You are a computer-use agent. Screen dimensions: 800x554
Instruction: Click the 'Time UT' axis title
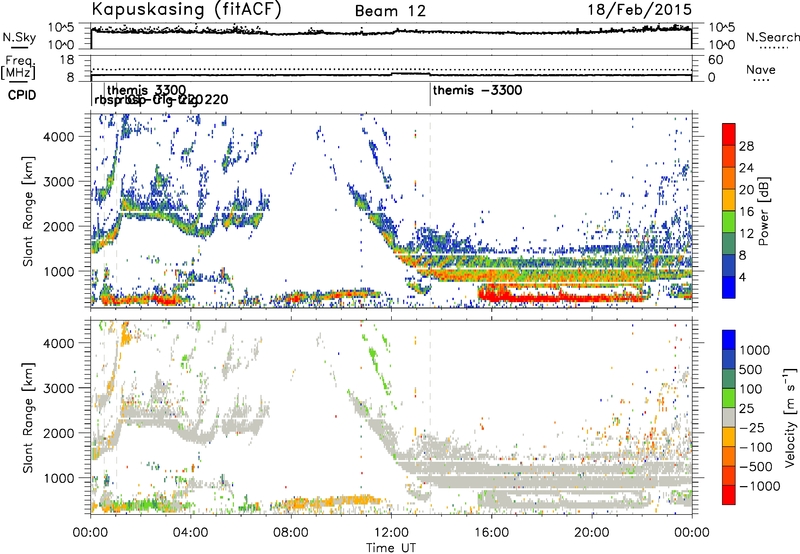point(391,548)
